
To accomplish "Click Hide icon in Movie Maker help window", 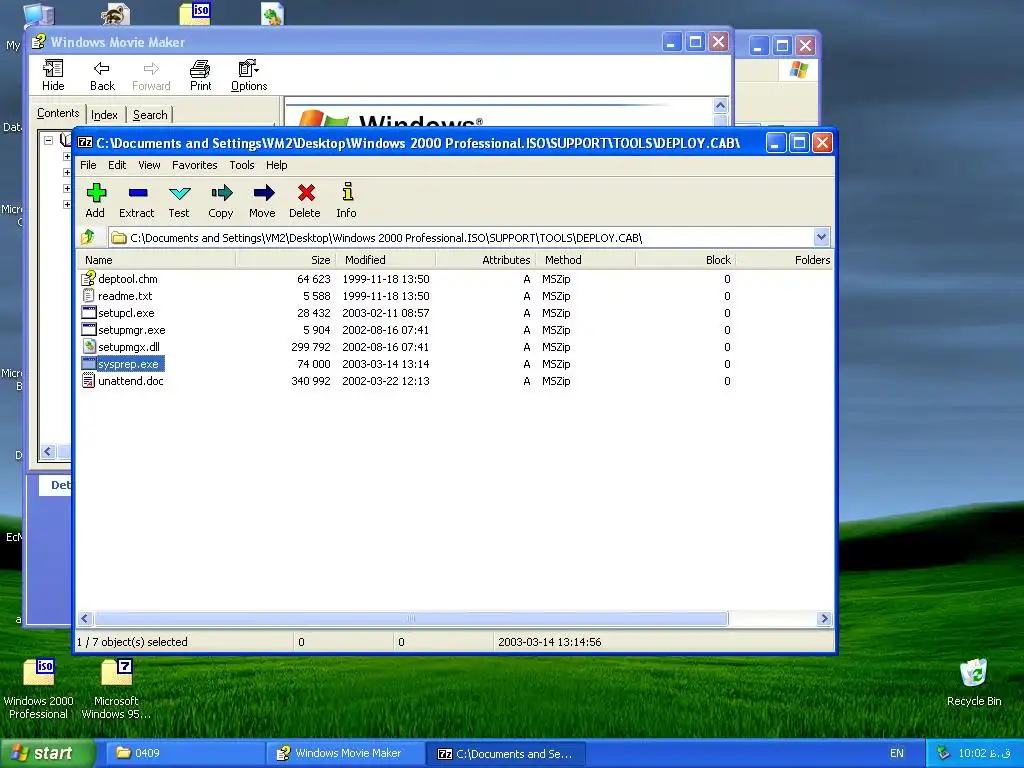I will [x=53, y=69].
